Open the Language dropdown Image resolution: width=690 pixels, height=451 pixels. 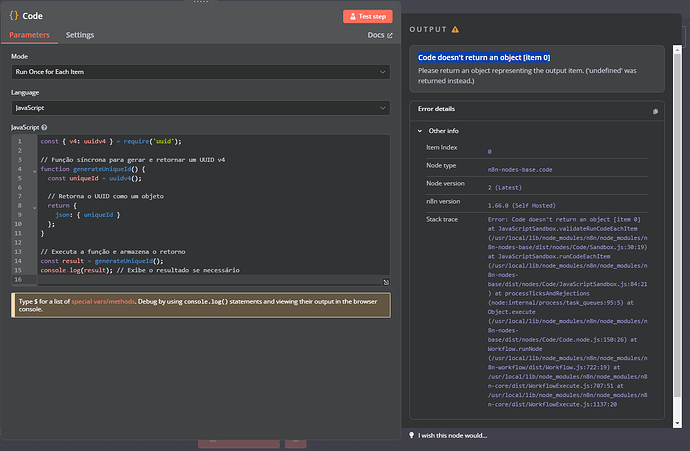coord(201,106)
